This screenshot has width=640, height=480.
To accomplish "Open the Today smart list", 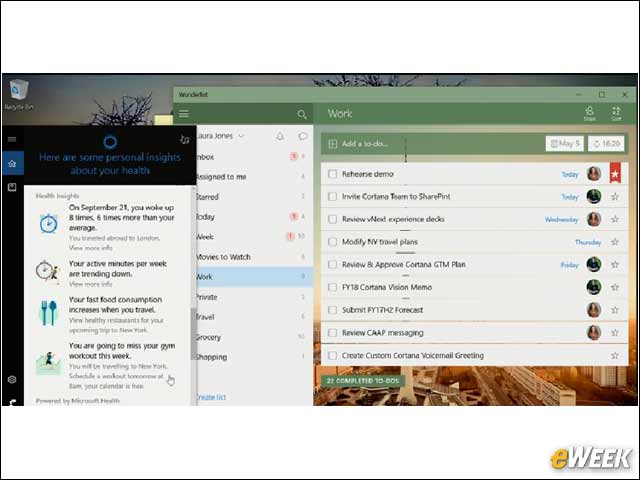I will [x=254, y=217].
